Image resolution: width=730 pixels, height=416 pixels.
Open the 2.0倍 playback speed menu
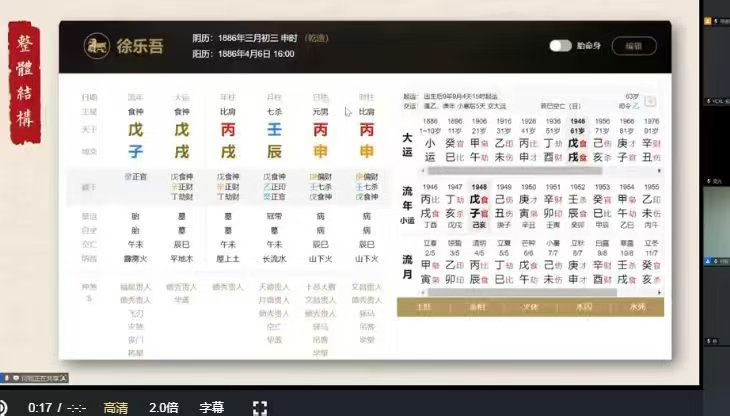tap(163, 407)
